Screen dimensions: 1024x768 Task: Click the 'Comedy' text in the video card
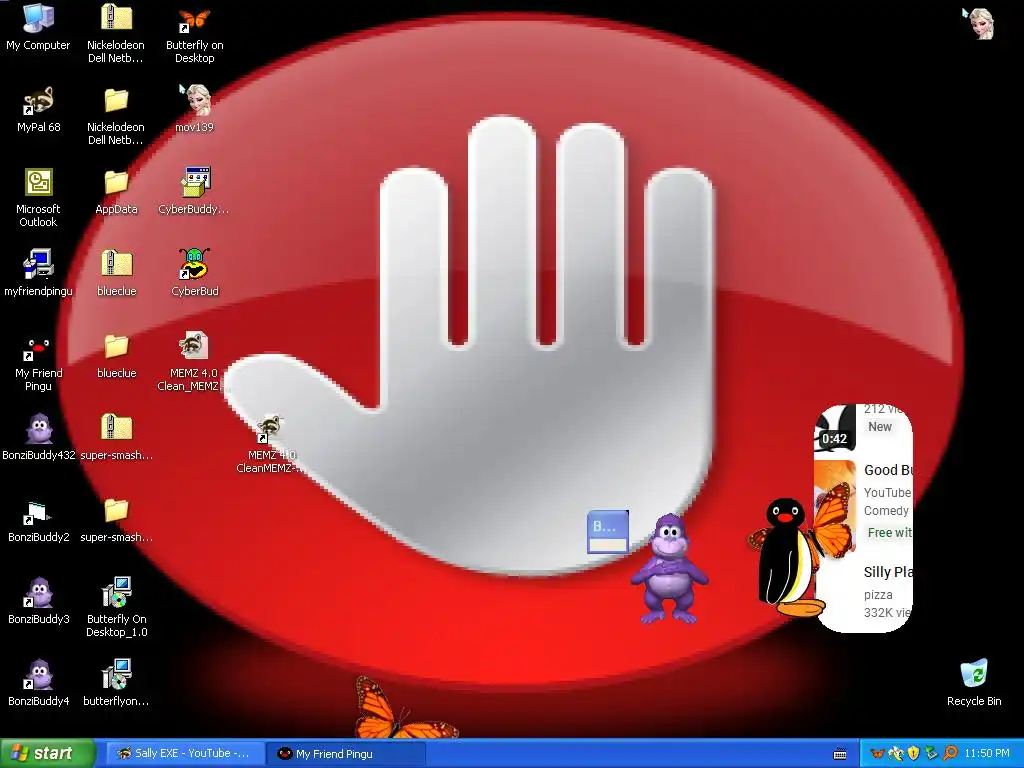[x=886, y=511]
